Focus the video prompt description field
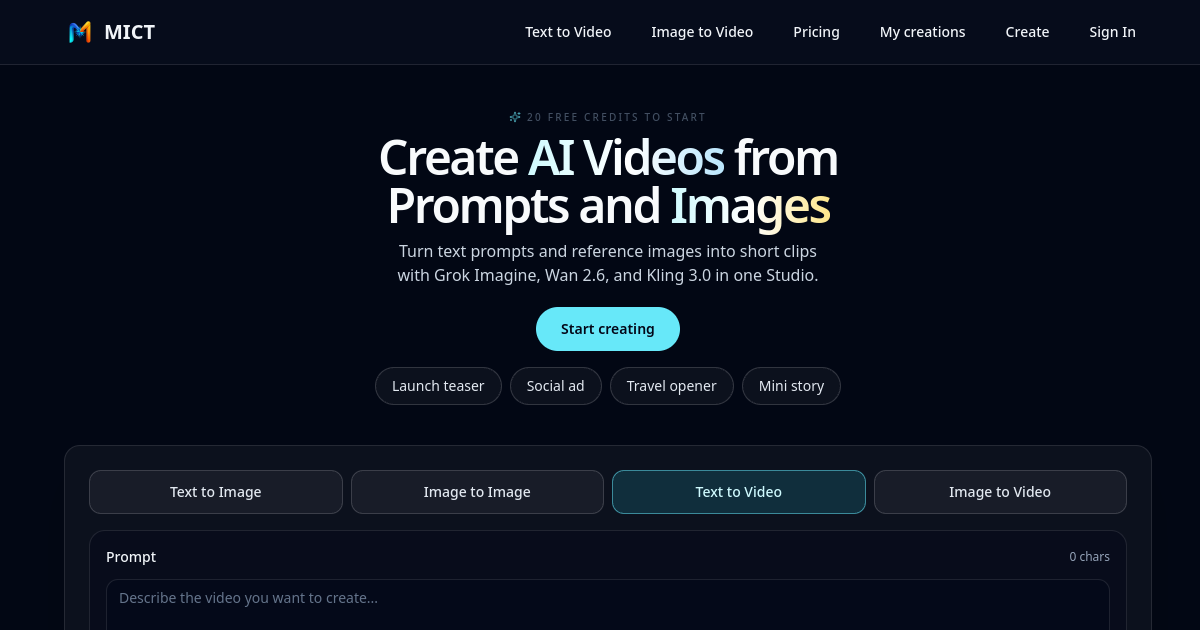The height and width of the screenshot is (630, 1200). tap(608, 604)
